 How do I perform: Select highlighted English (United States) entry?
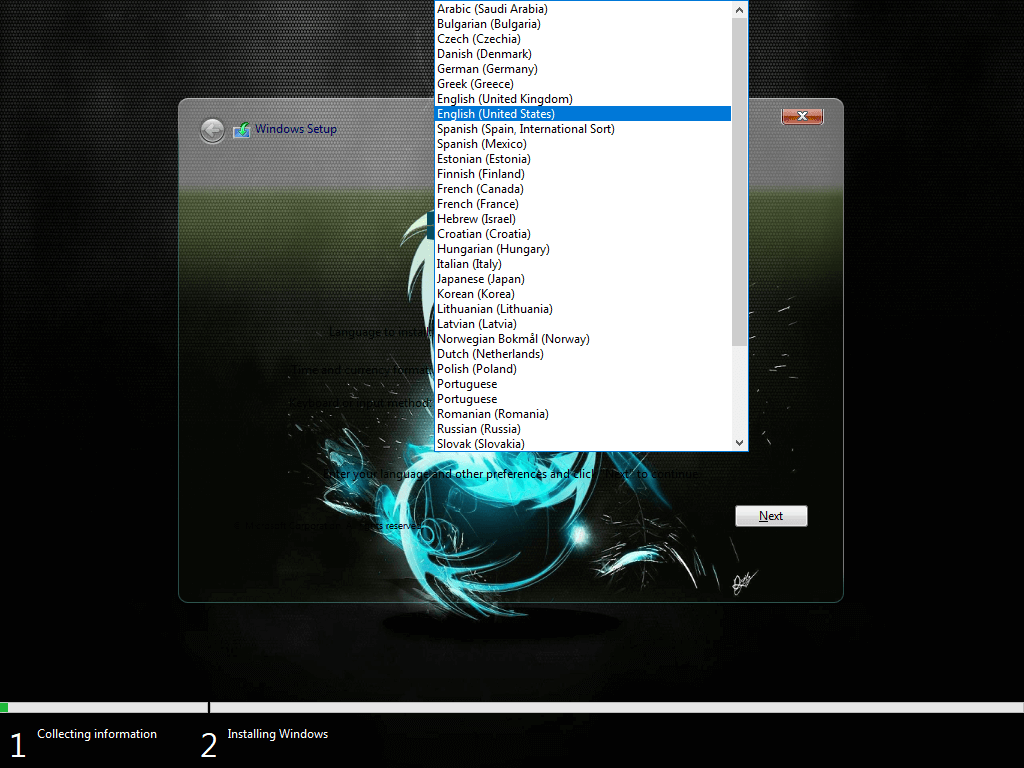click(583, 114)
